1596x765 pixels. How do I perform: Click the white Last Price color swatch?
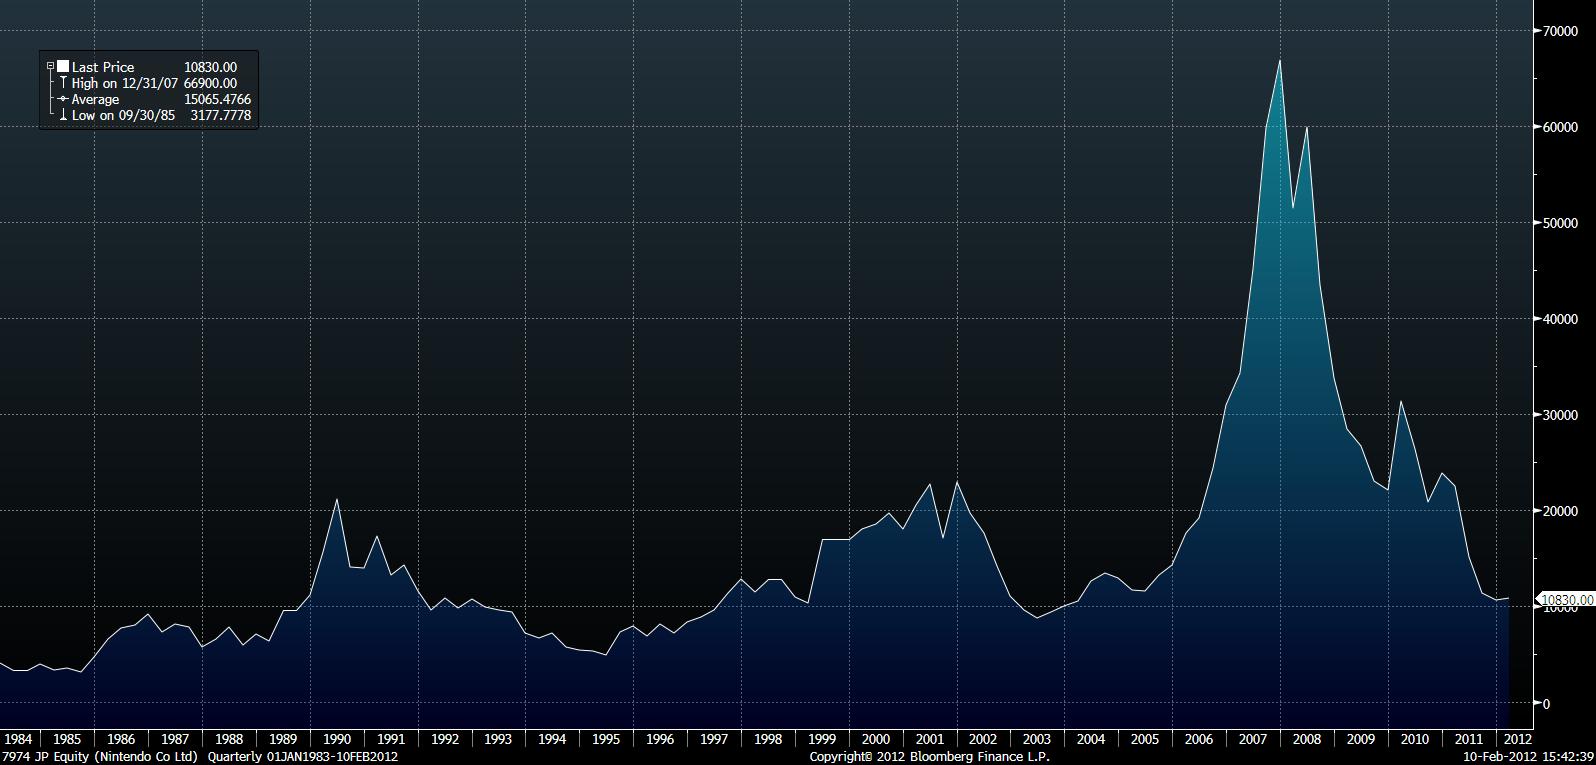pyautogui.click(x=63, y=67)
